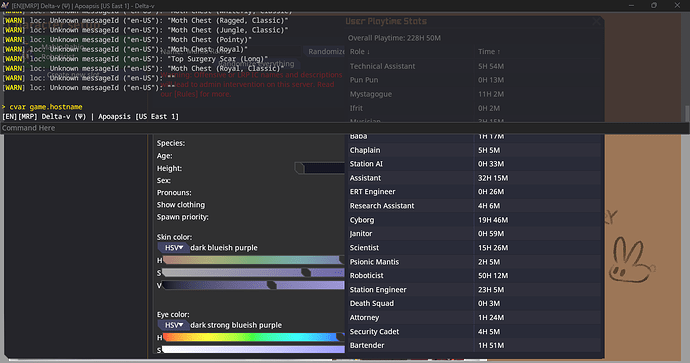Click the dark blueish purple skin color name
690x363 pixels.
click(224, 248)
